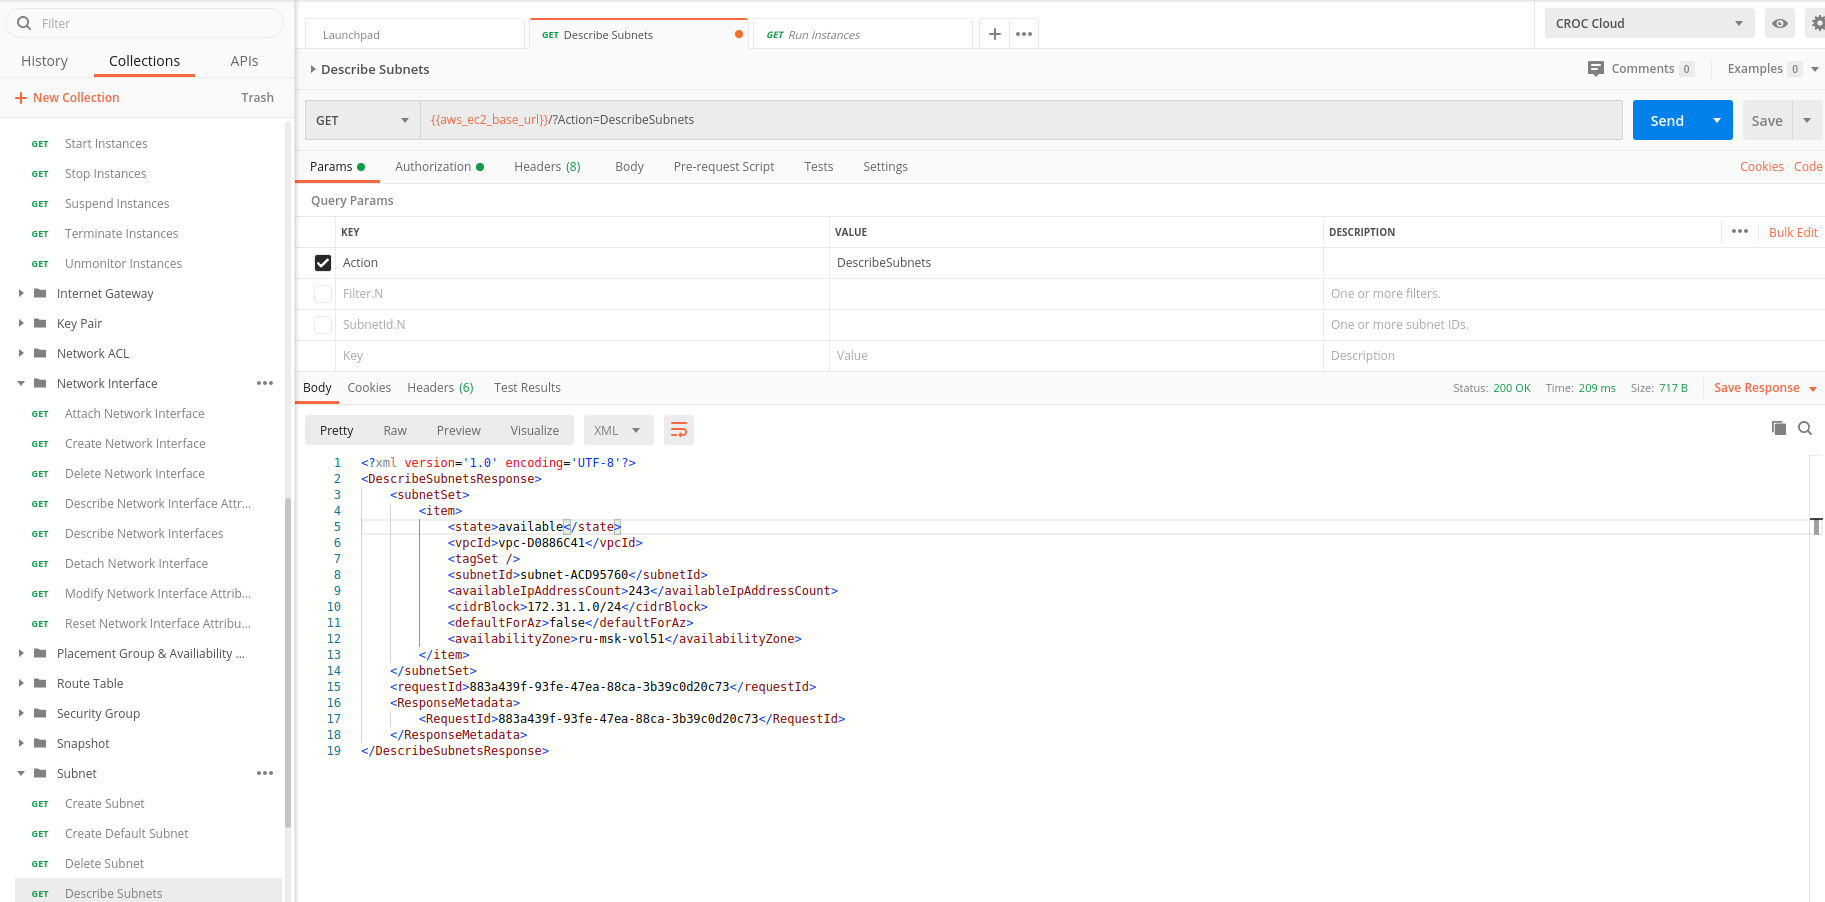This screenshot has width=1825, height=902.
Task: Open Bulk Edit for params
Action: pos(1793,232)
